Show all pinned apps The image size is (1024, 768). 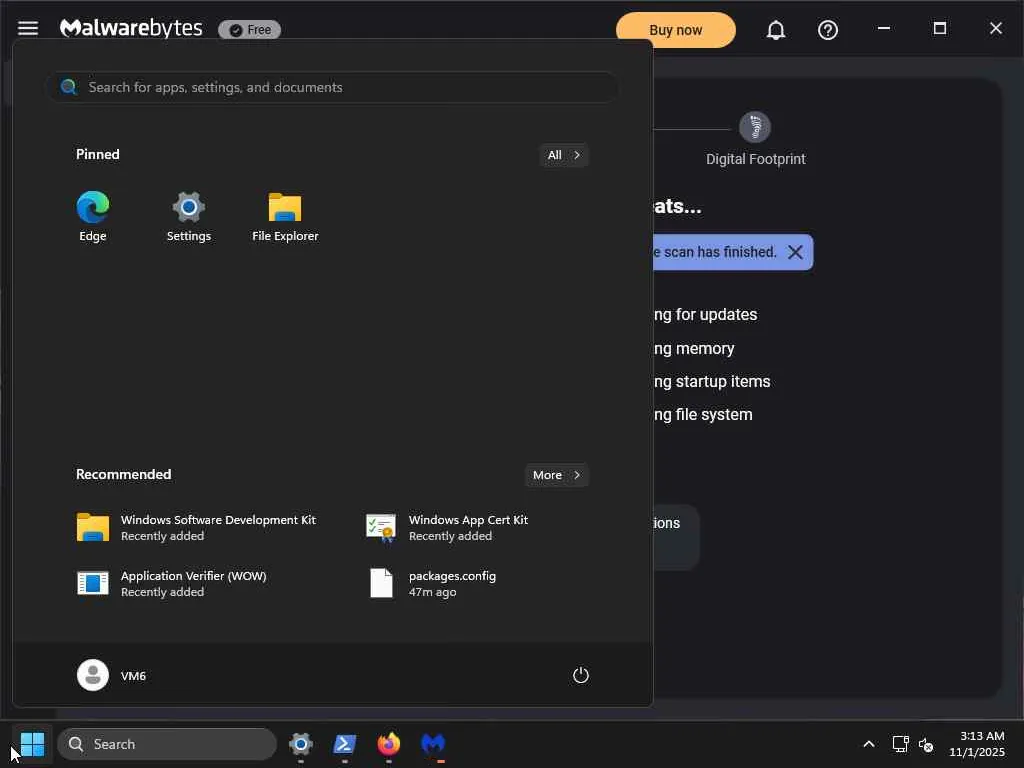(x=564, y=155)
